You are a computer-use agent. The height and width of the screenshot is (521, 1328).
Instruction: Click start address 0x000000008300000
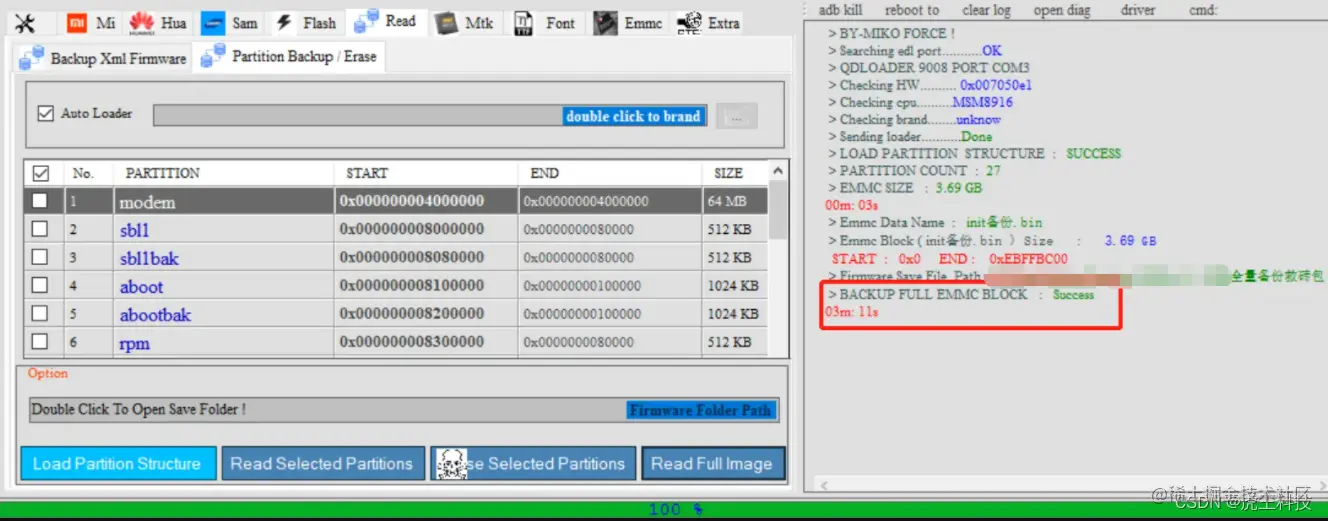[412, 341]
